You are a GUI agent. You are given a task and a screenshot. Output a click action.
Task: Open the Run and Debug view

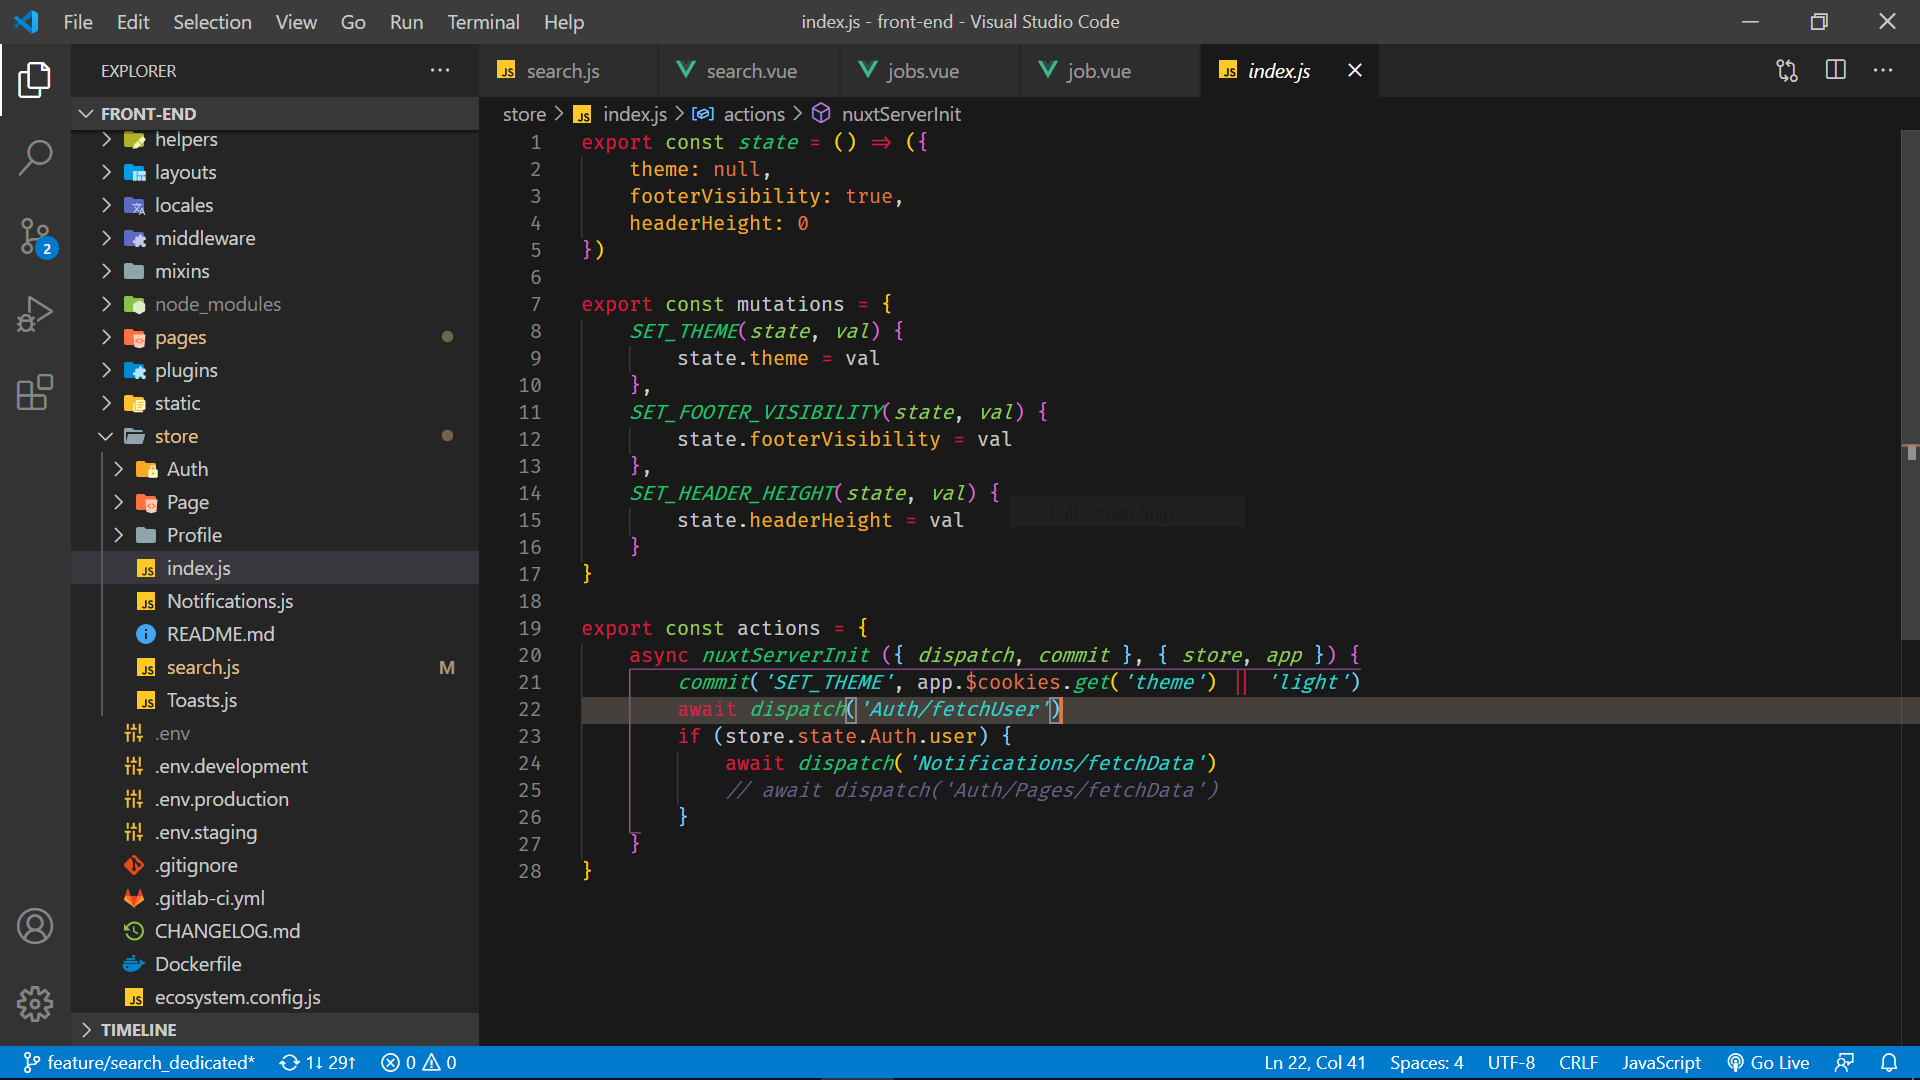pyautogui.click(x=35, y=313)
